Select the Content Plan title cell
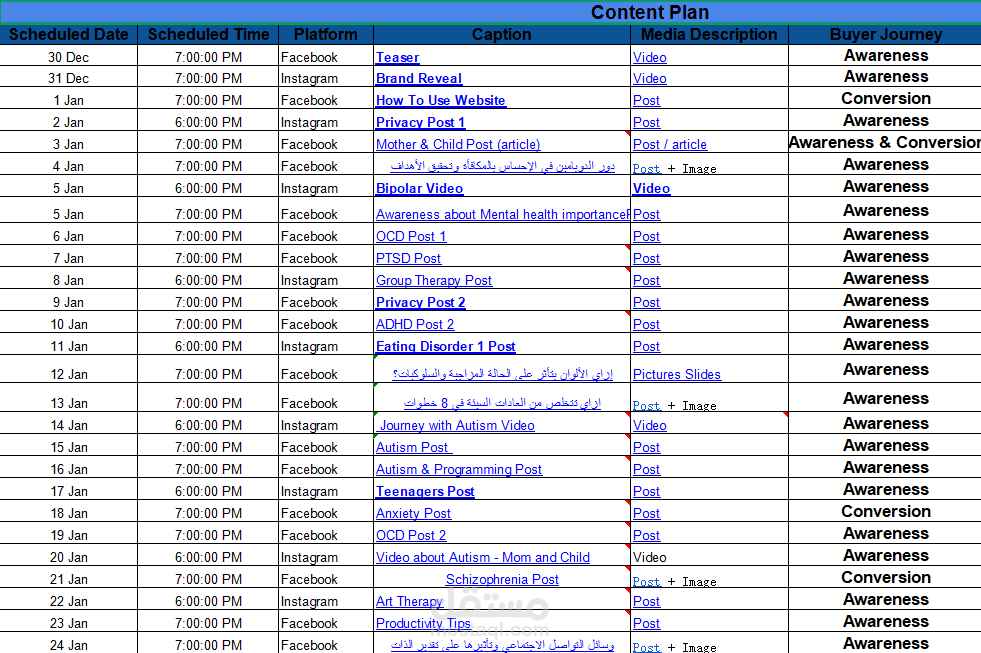The image size is (981, 653). pos(490,13)
